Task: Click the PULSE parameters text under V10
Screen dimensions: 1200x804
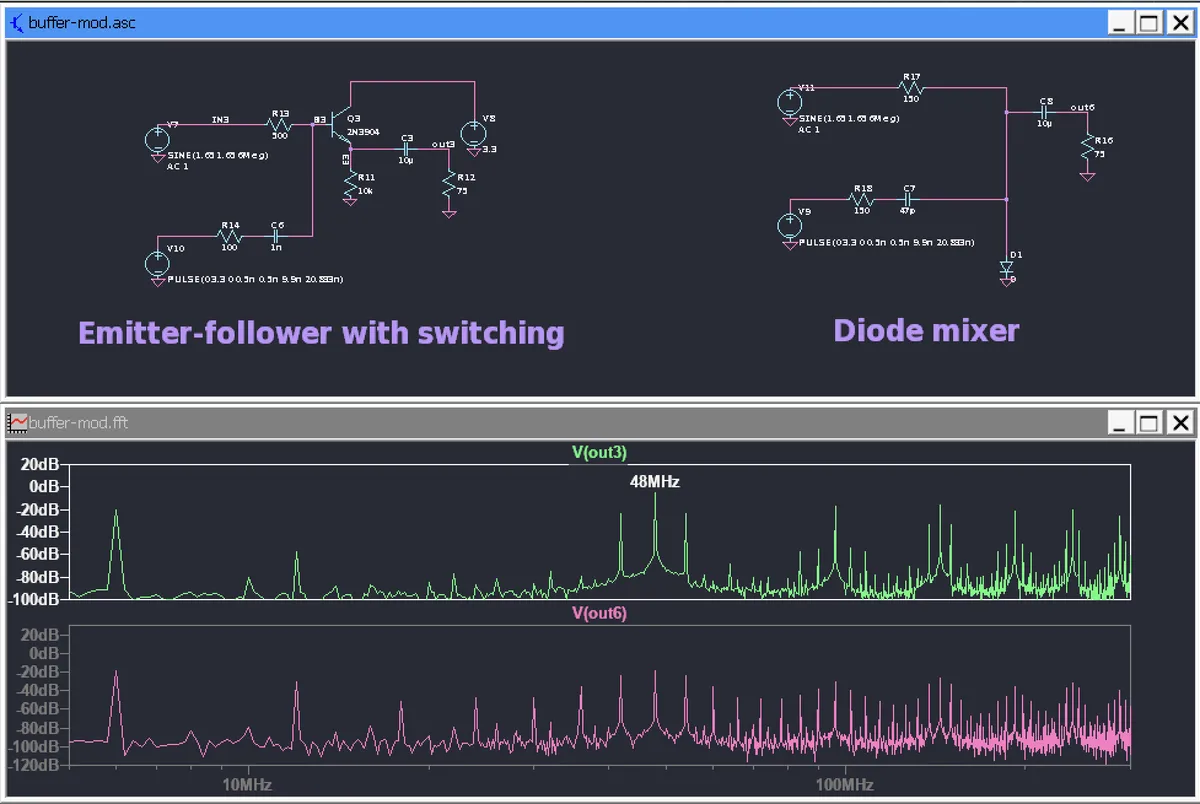Action: [x=256, y=279]
